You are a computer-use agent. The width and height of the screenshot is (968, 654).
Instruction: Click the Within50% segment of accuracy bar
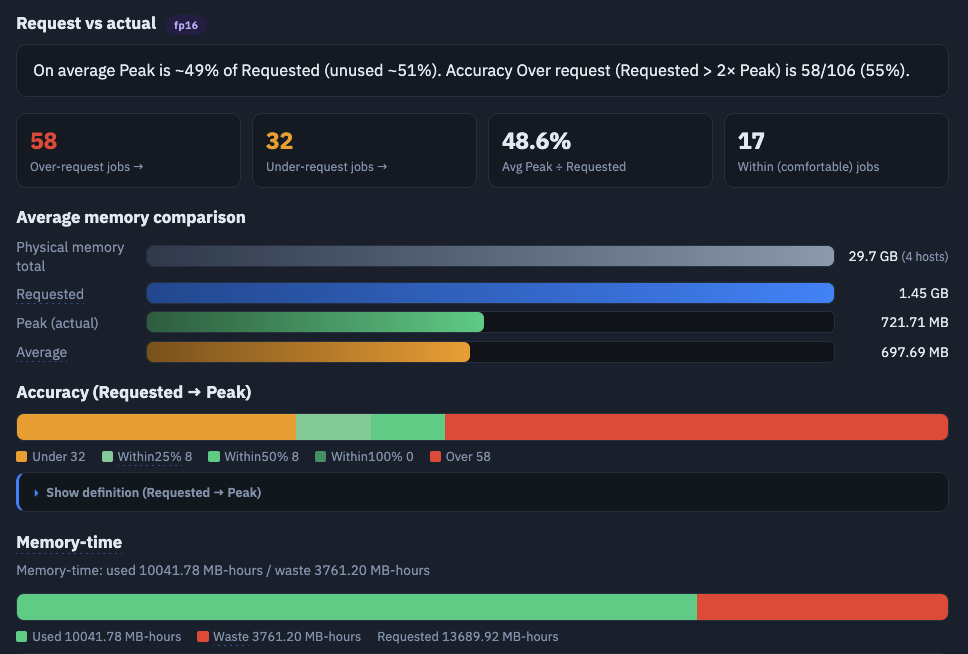click(408, 427)
